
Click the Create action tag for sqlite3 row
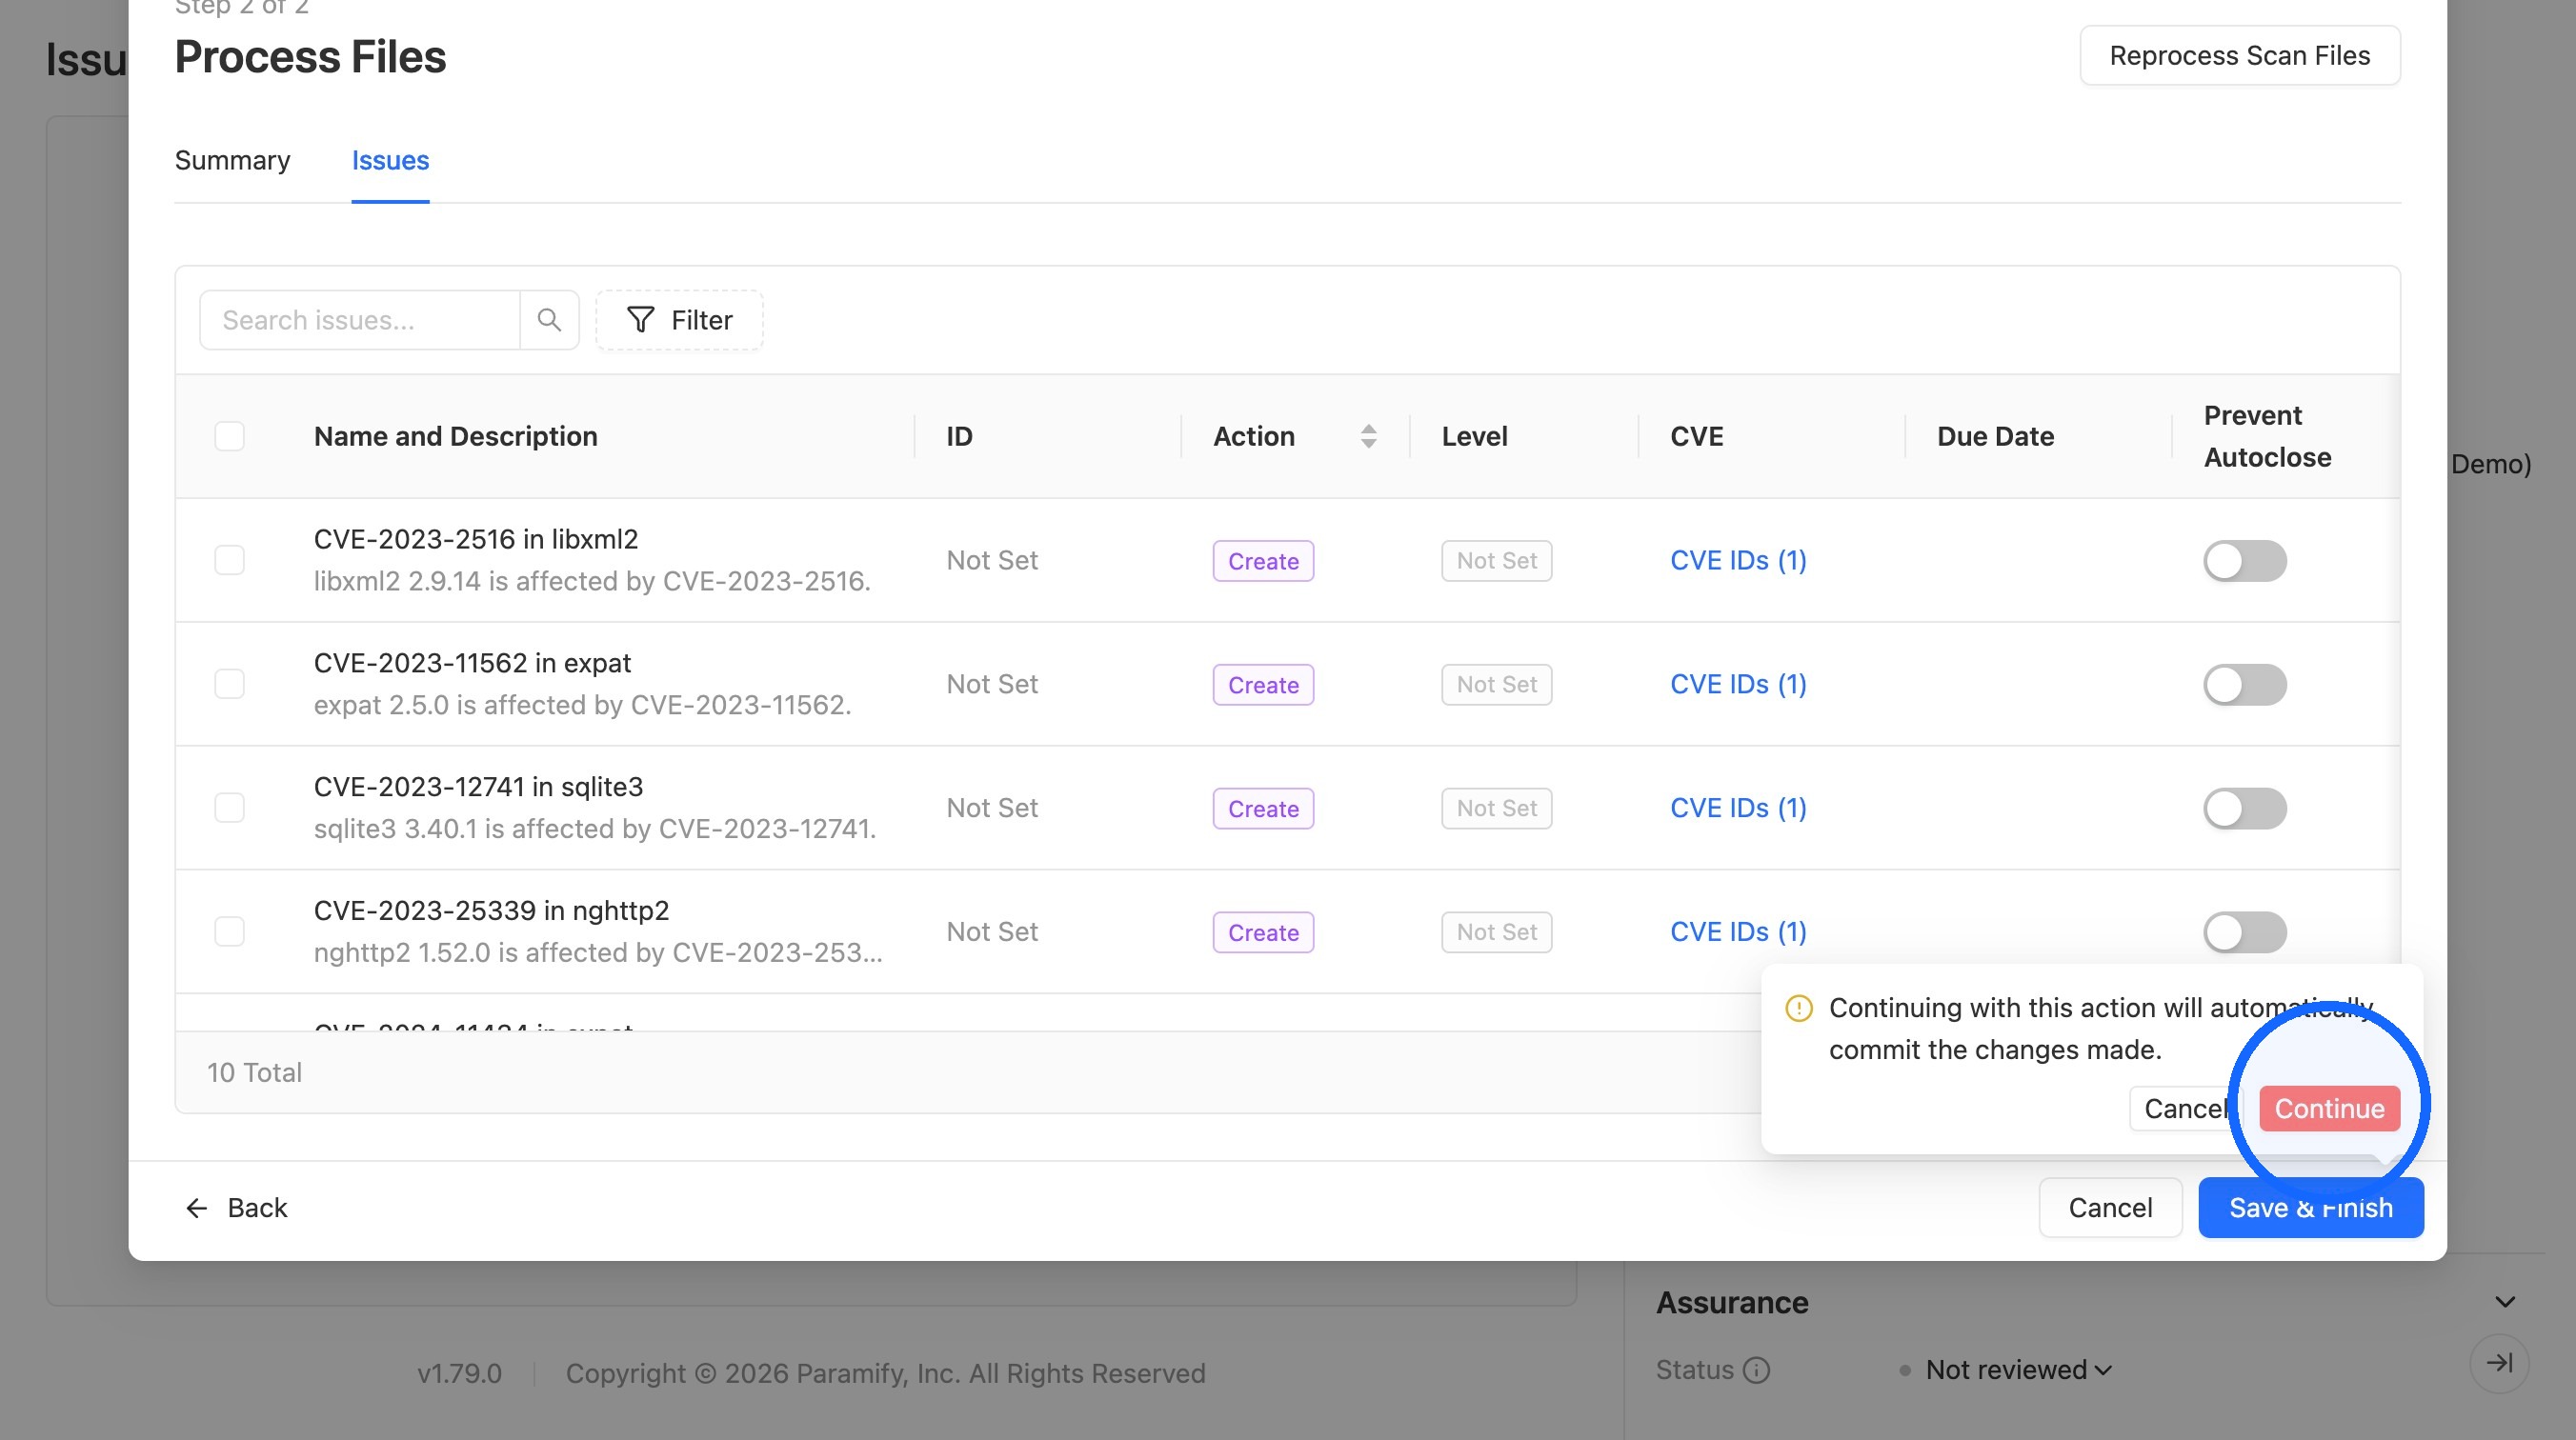point(1263,809)
